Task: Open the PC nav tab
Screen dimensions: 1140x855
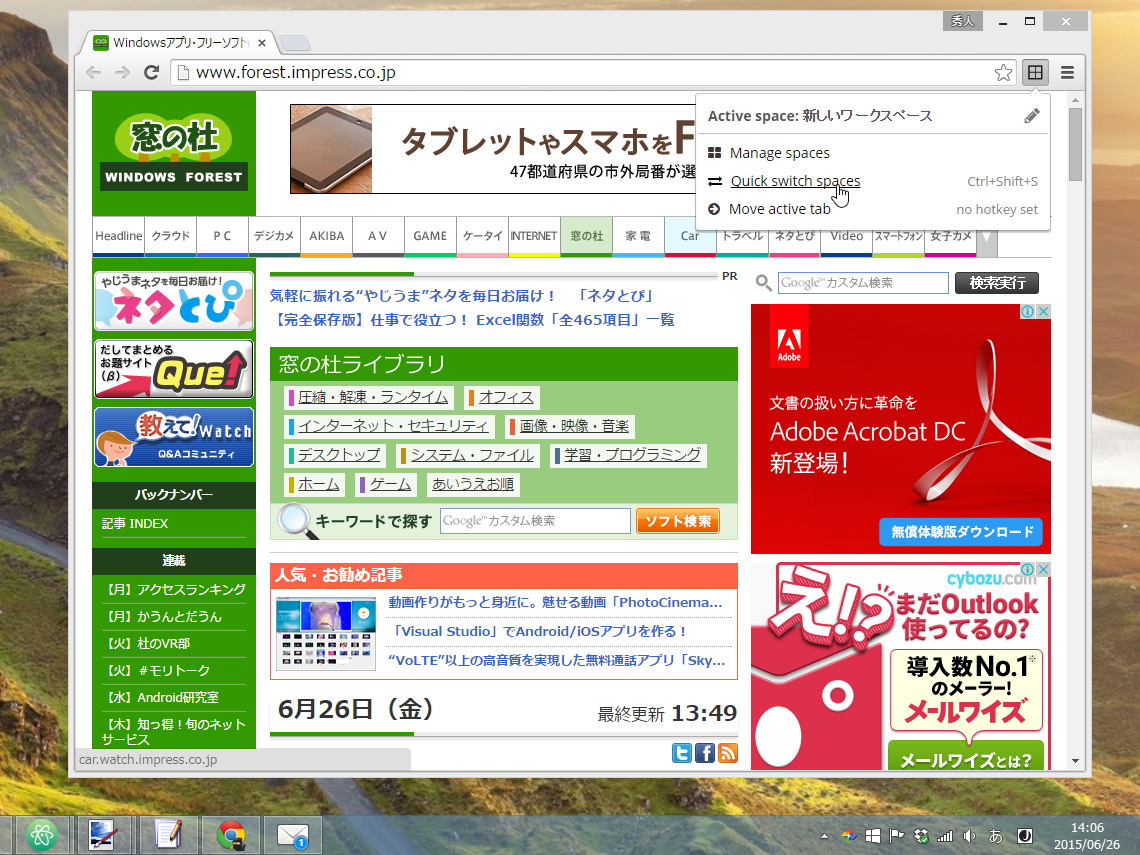Action: tap(222, 236)
